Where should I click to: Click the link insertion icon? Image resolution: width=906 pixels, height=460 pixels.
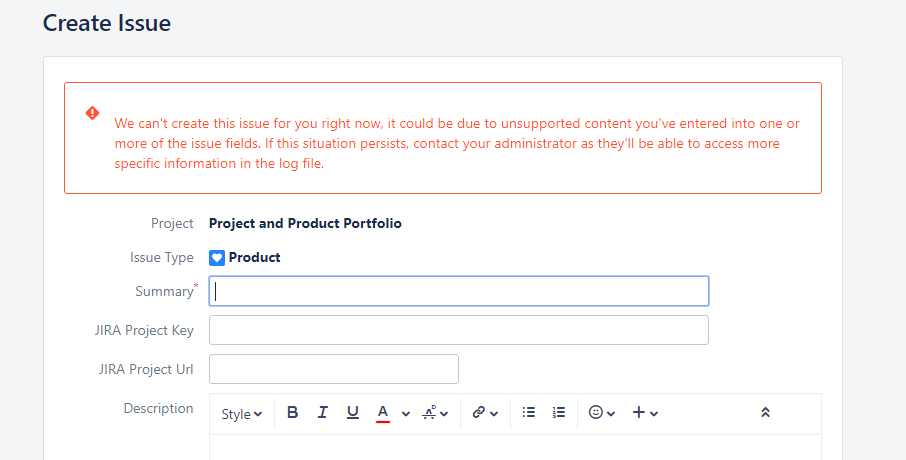click(x=479, y=413)
